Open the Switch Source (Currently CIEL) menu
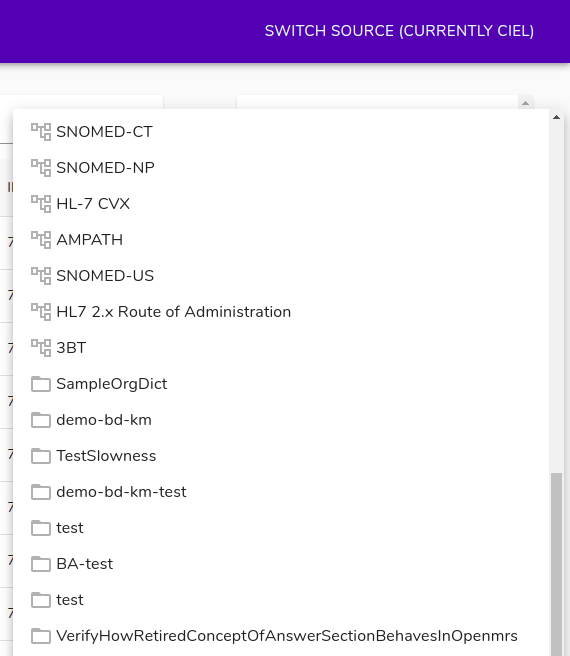 click(x=399, y=31)
